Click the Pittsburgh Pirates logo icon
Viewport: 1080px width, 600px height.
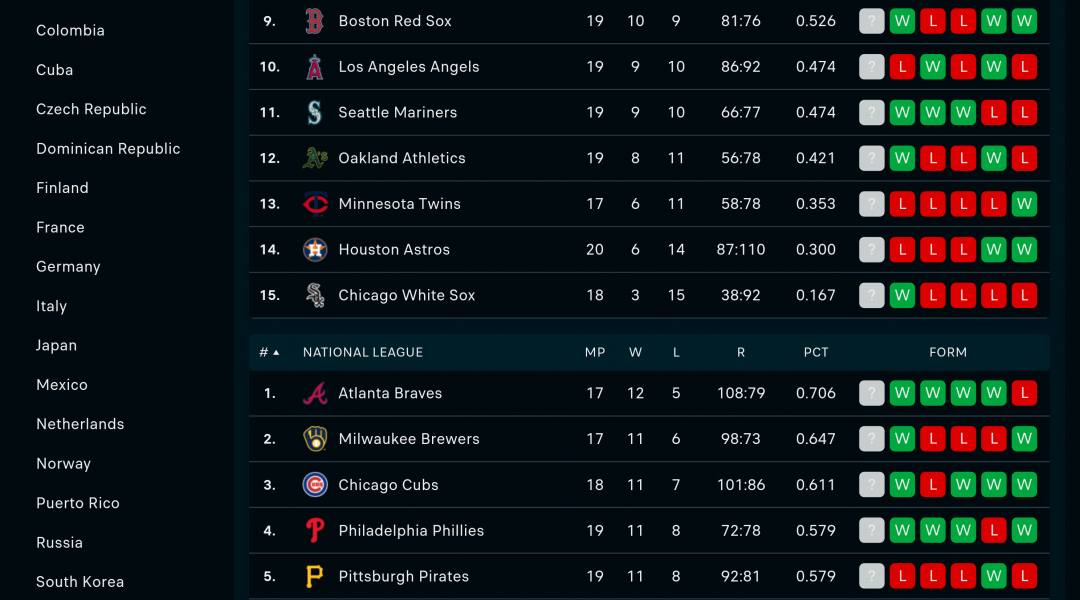315,577
